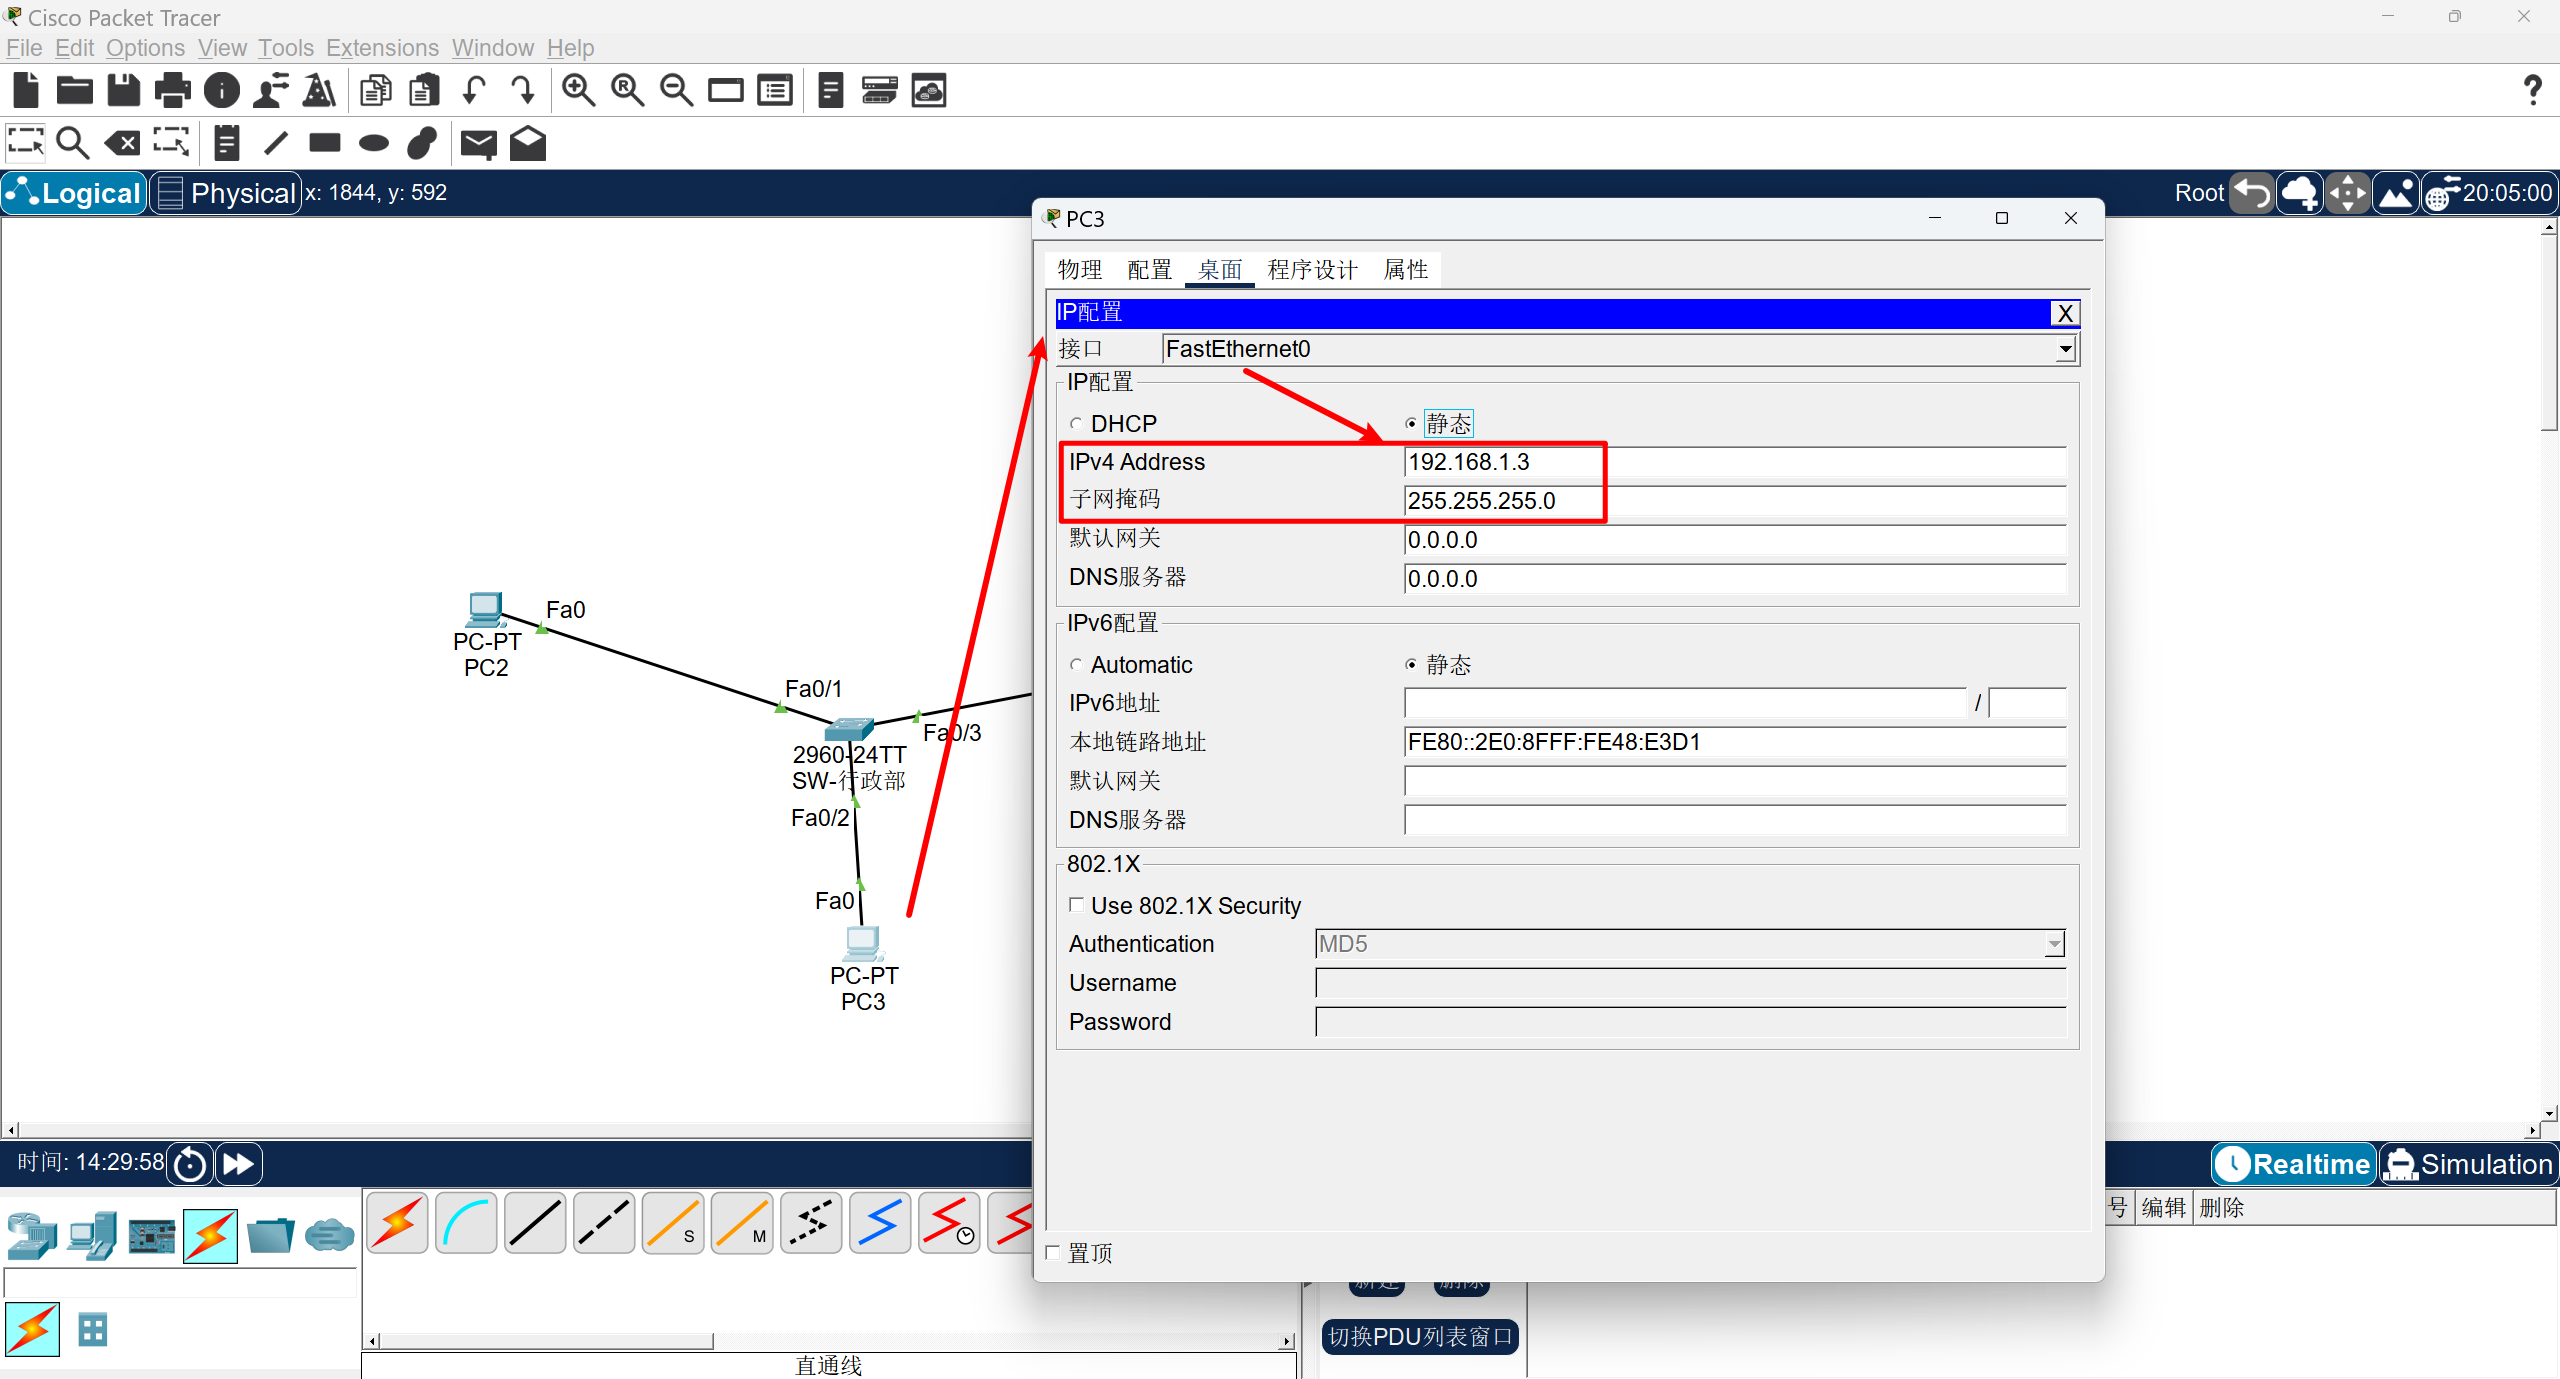
Task: Close the IP配置 panel with X
Action: [x=2065, y=313]
